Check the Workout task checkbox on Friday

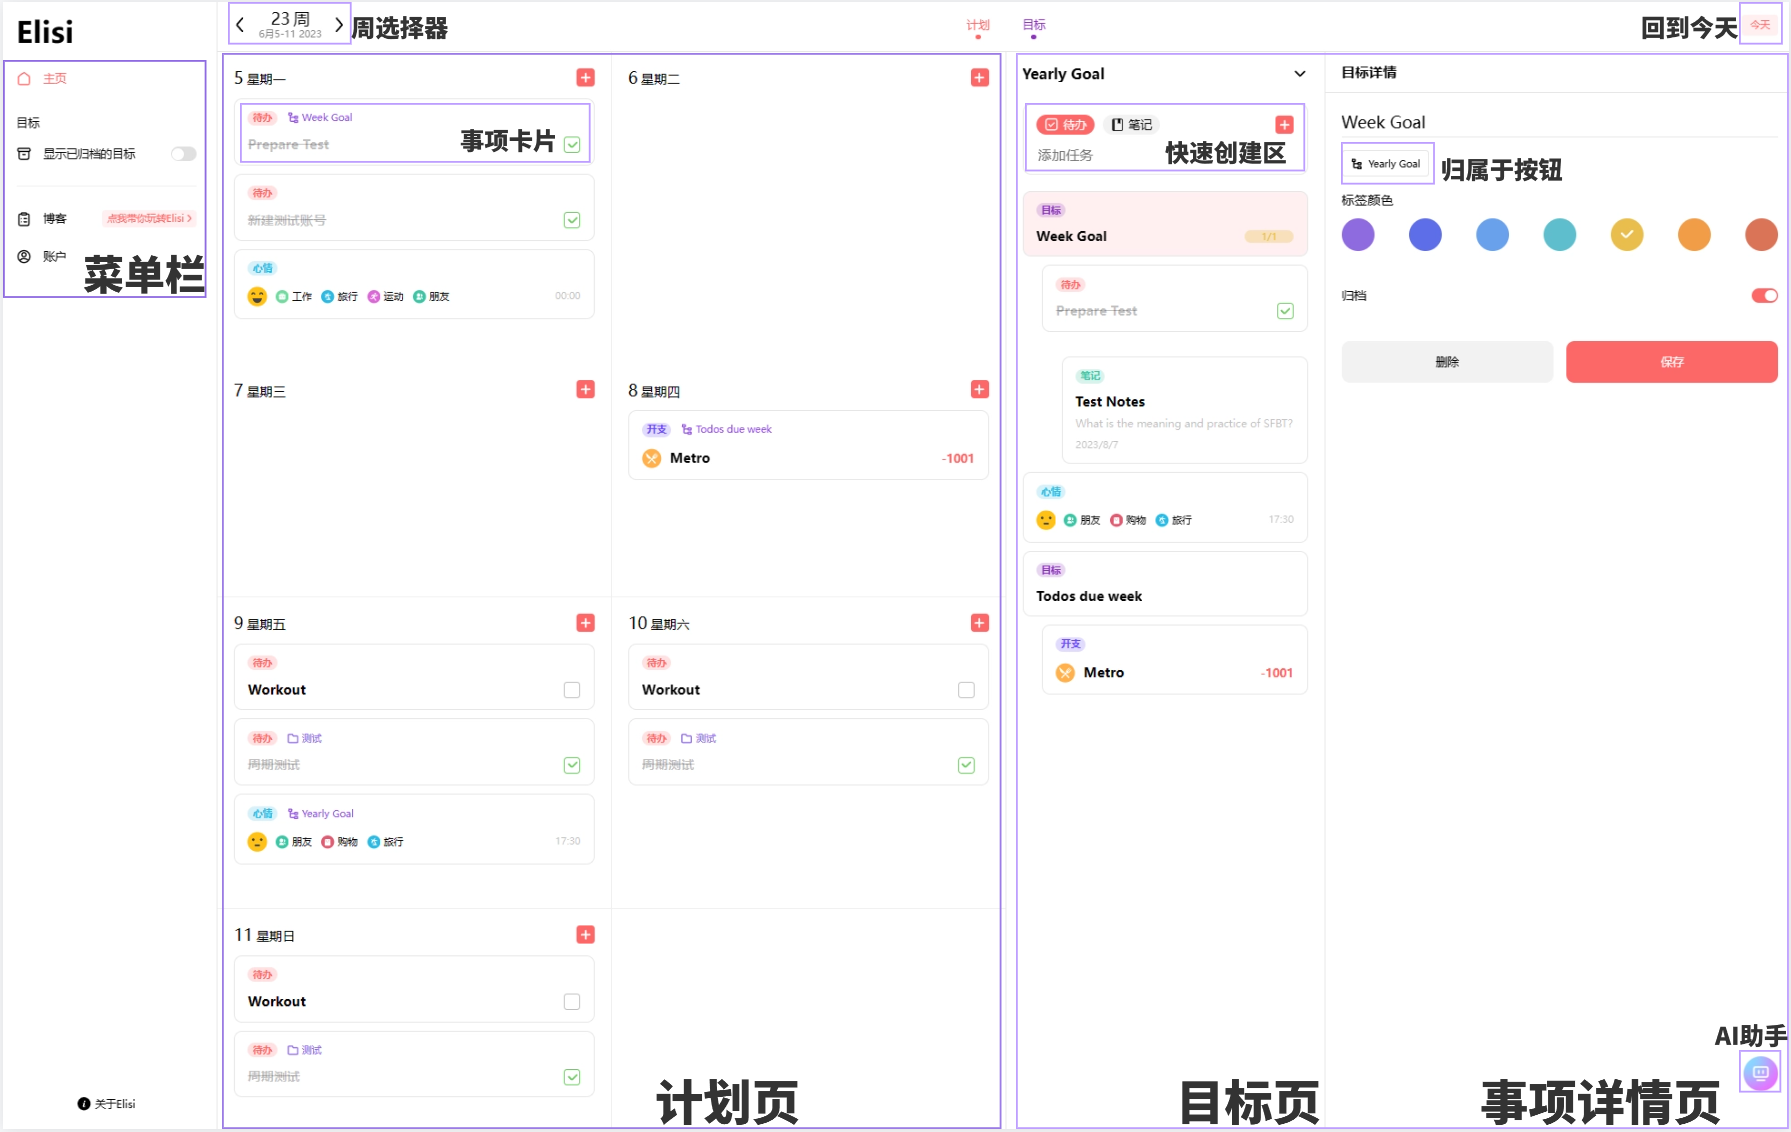pyautogui.click(x=572, y=689)
